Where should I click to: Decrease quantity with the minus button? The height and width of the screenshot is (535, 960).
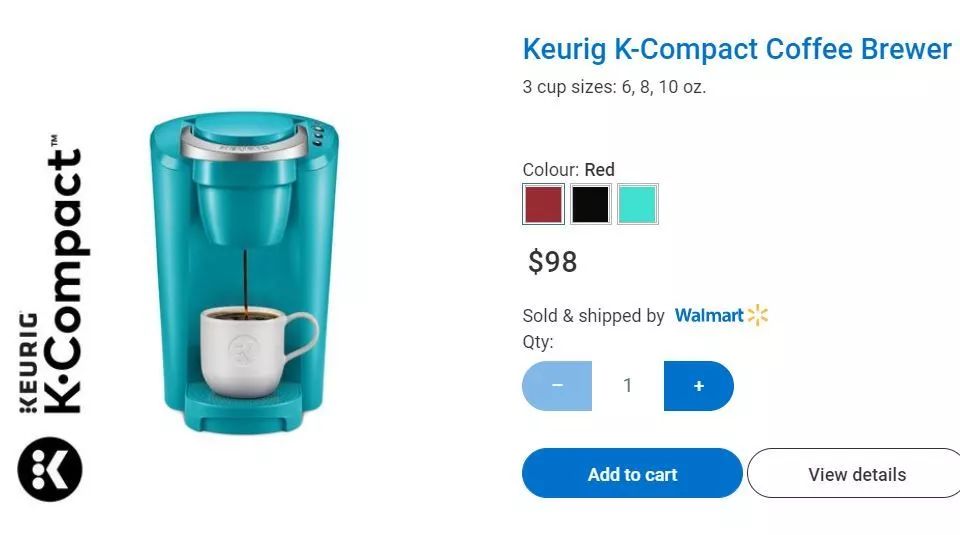(557, 386)
